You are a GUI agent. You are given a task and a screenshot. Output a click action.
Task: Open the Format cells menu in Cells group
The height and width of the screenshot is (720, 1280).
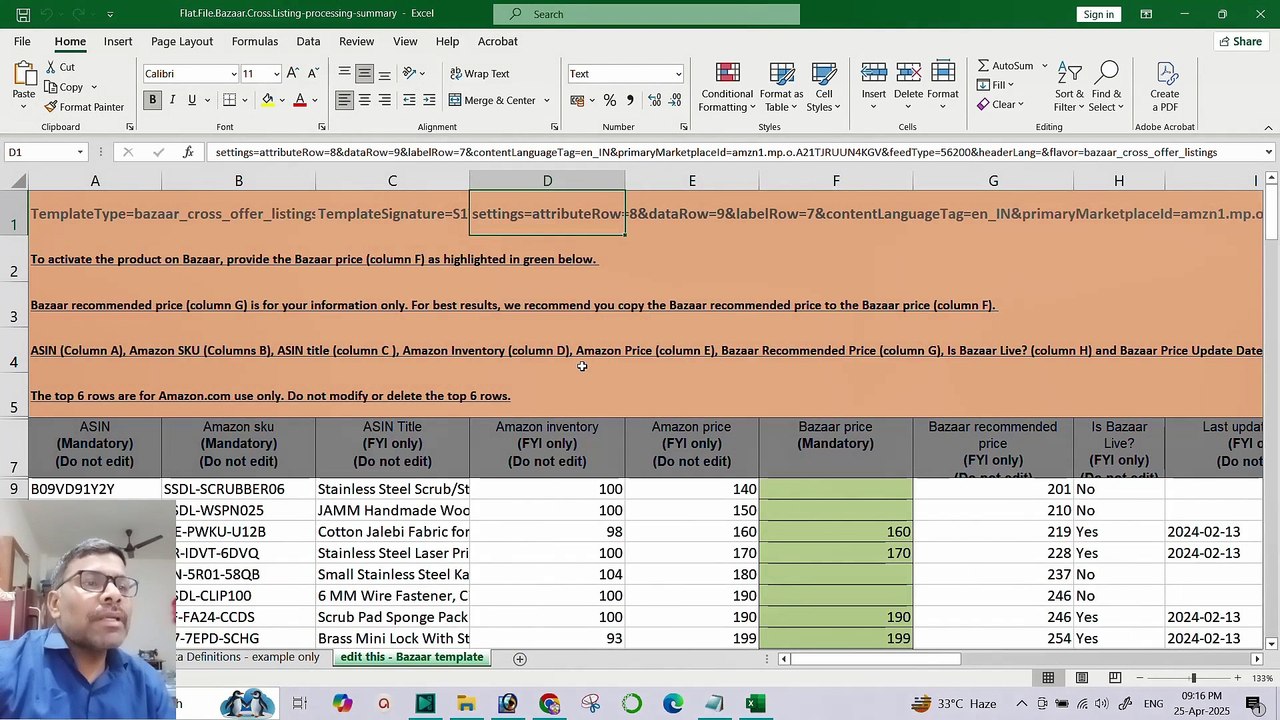(x=942, y=87)
